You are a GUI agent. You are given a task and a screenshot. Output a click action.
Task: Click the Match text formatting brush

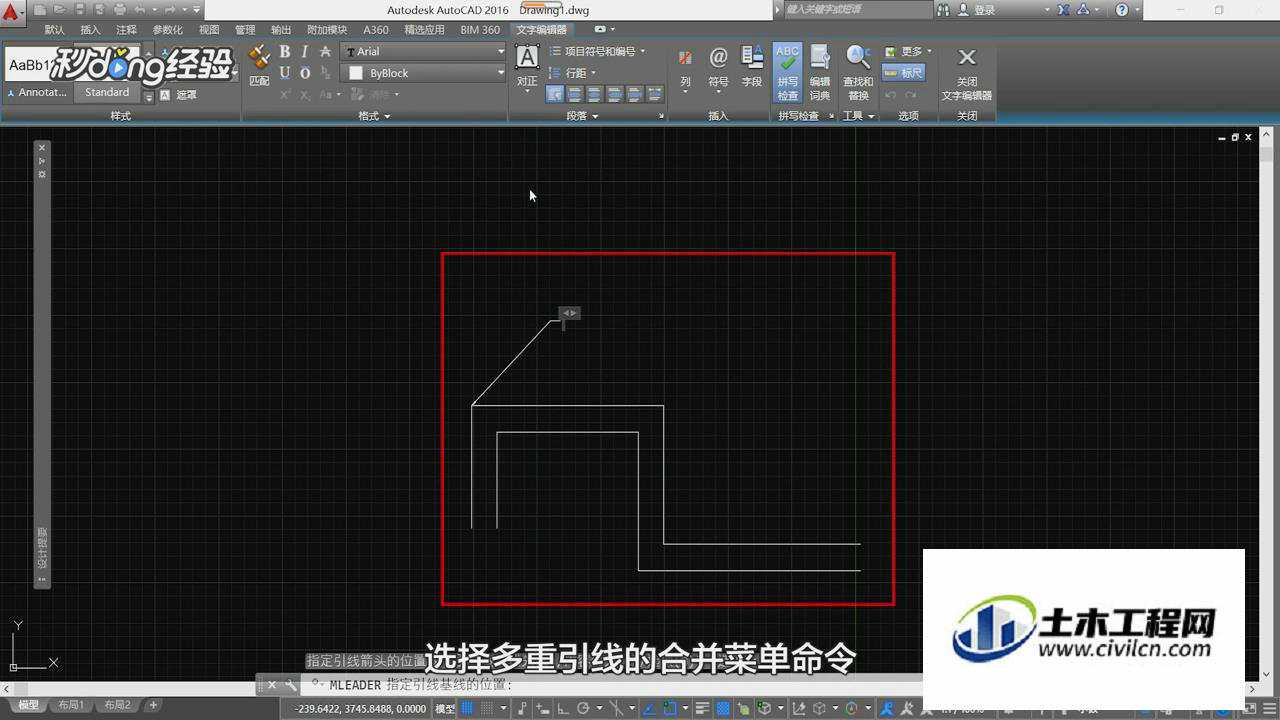pos(259,66)
